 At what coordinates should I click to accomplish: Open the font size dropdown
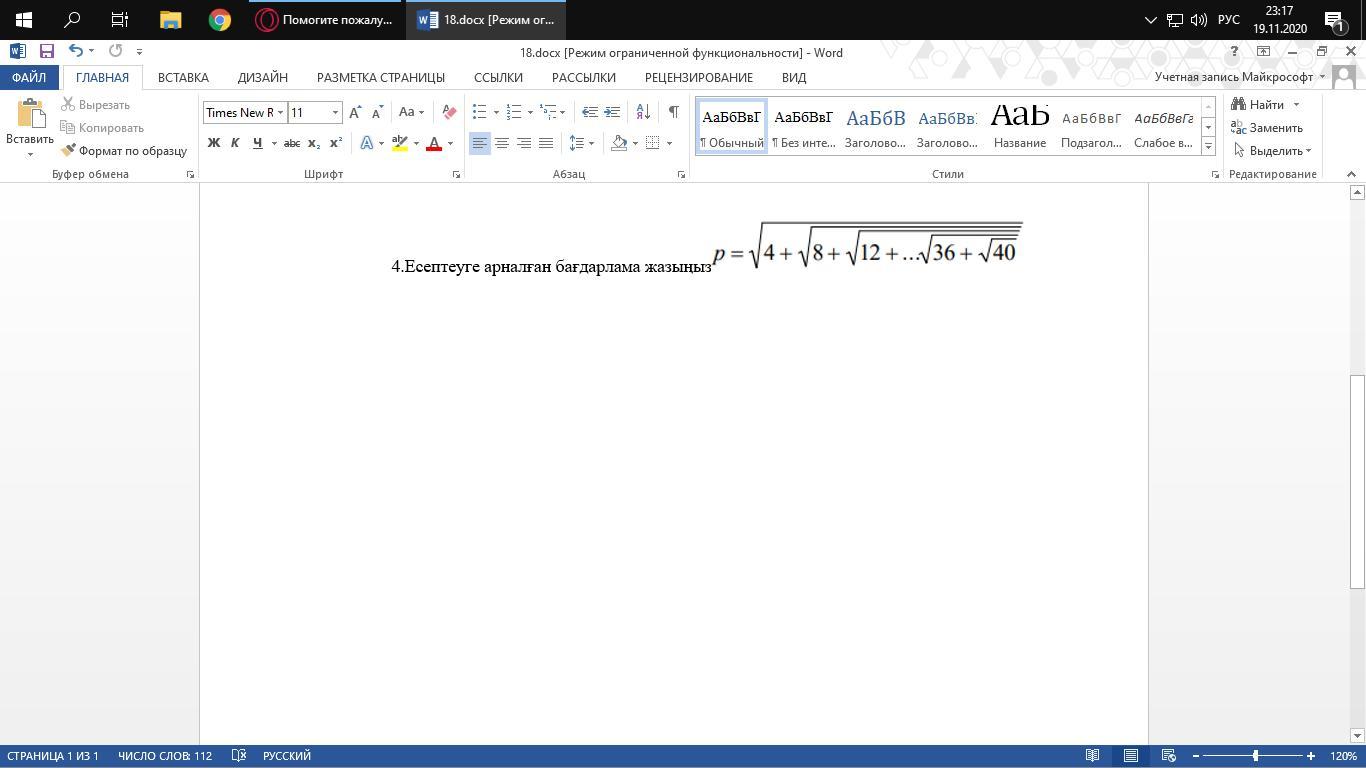(x=335, y=112)
